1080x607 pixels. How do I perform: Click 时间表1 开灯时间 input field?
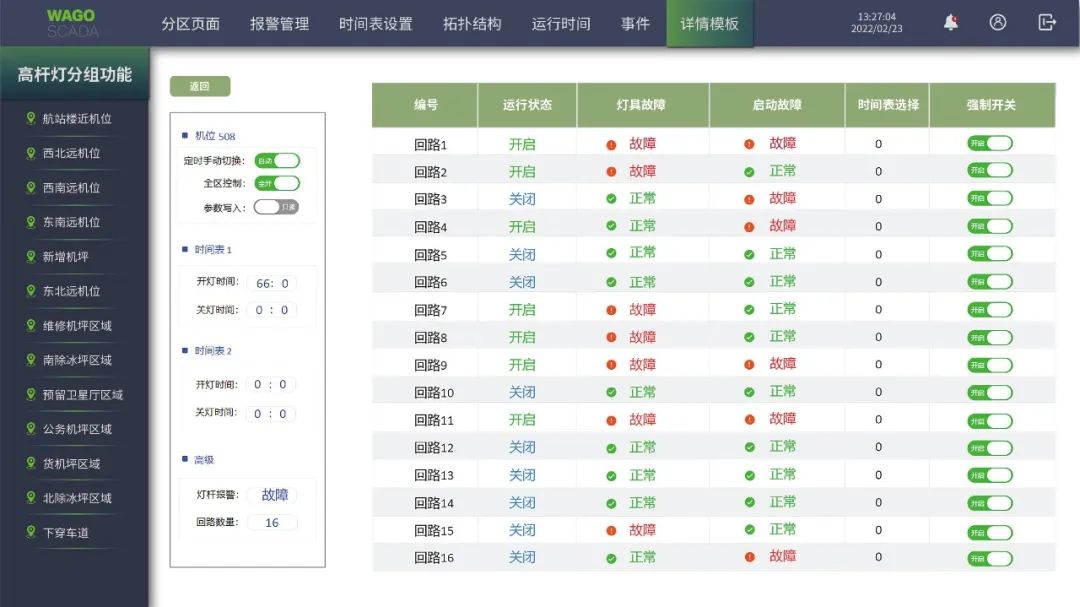pyautogui.click(x=271, y=283)
